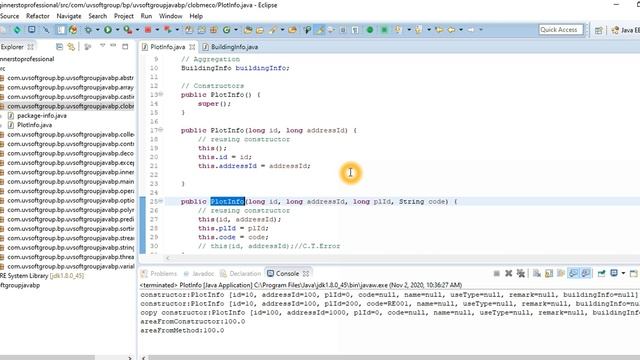640x360 pixels.
Task: Click the Console Terminate square icon
Action: [x=497, y=273]
